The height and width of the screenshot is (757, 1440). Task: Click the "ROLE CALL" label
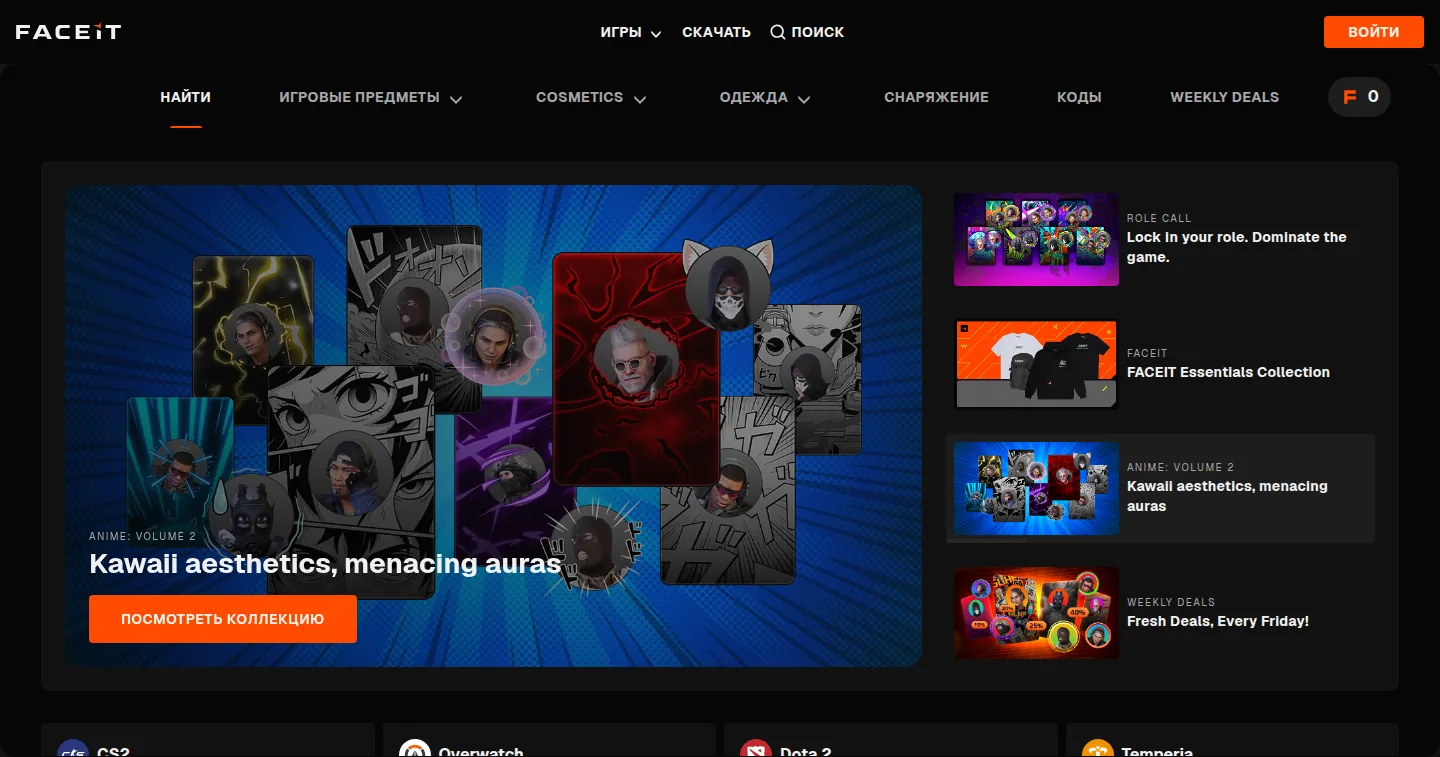1159,218
